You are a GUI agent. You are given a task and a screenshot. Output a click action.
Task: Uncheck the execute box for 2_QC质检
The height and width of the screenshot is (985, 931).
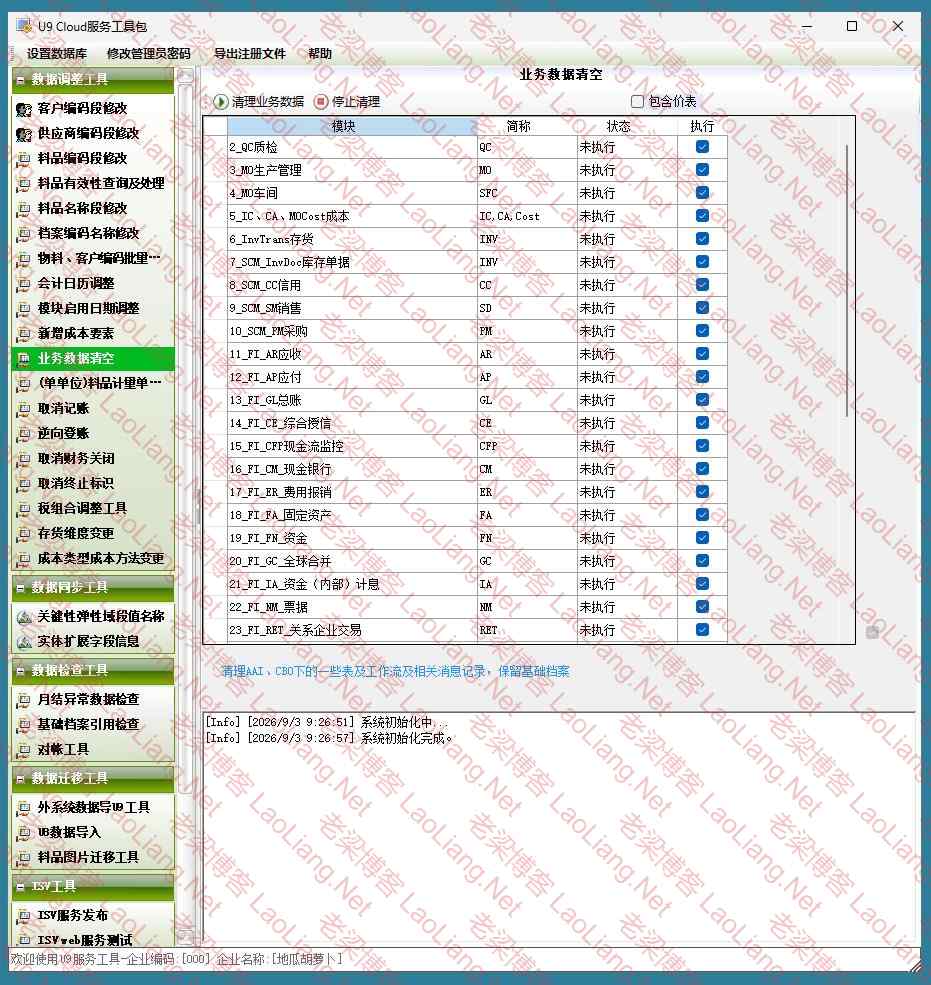tap(702, 147)
